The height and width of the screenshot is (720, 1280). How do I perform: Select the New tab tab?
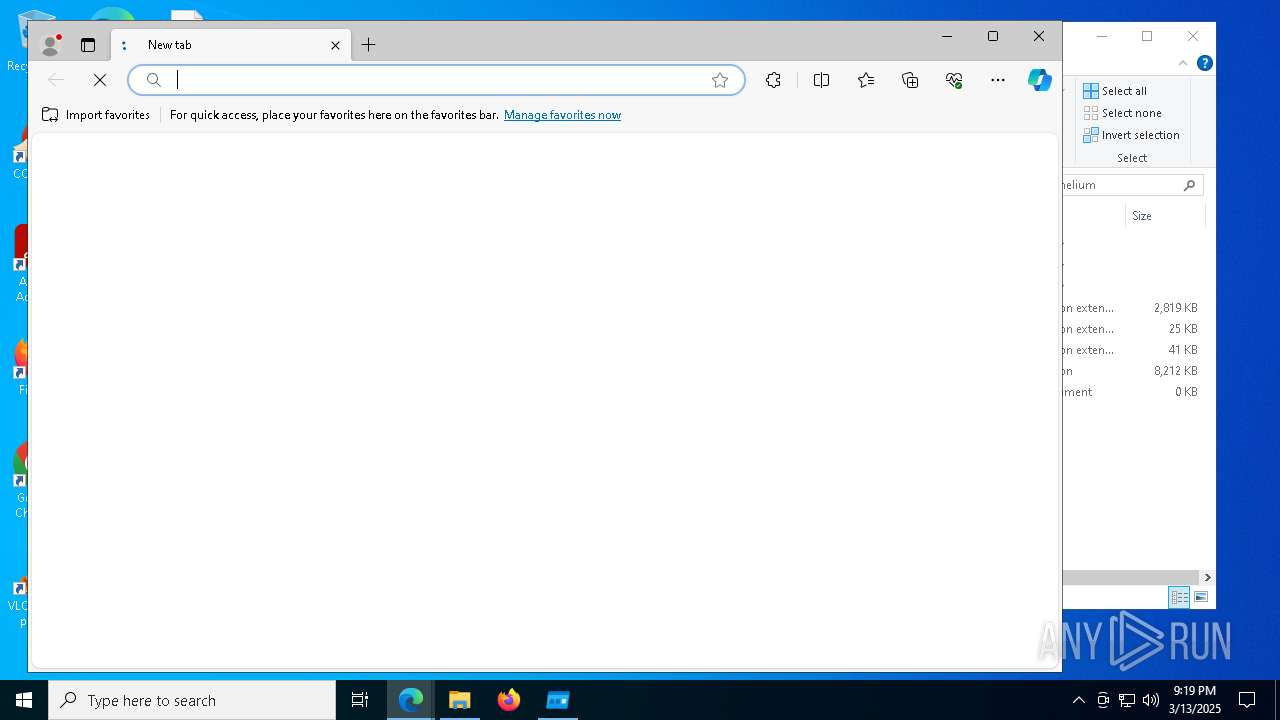(231, 45)
